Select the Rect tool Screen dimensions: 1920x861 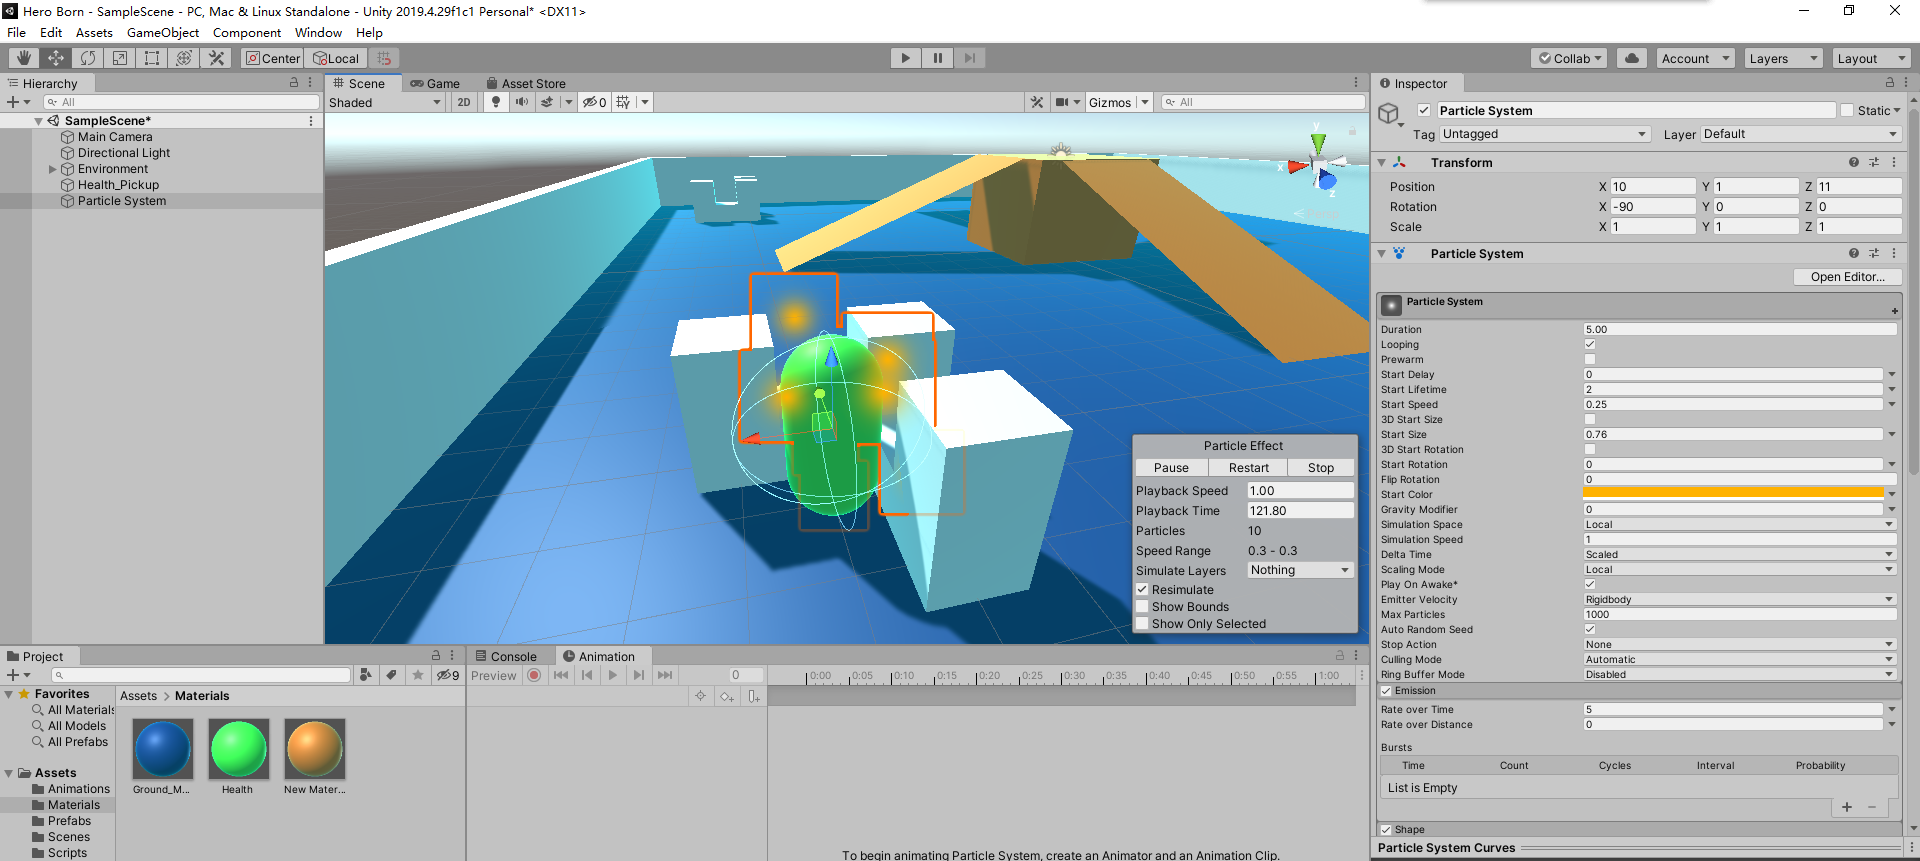point(152,58)
